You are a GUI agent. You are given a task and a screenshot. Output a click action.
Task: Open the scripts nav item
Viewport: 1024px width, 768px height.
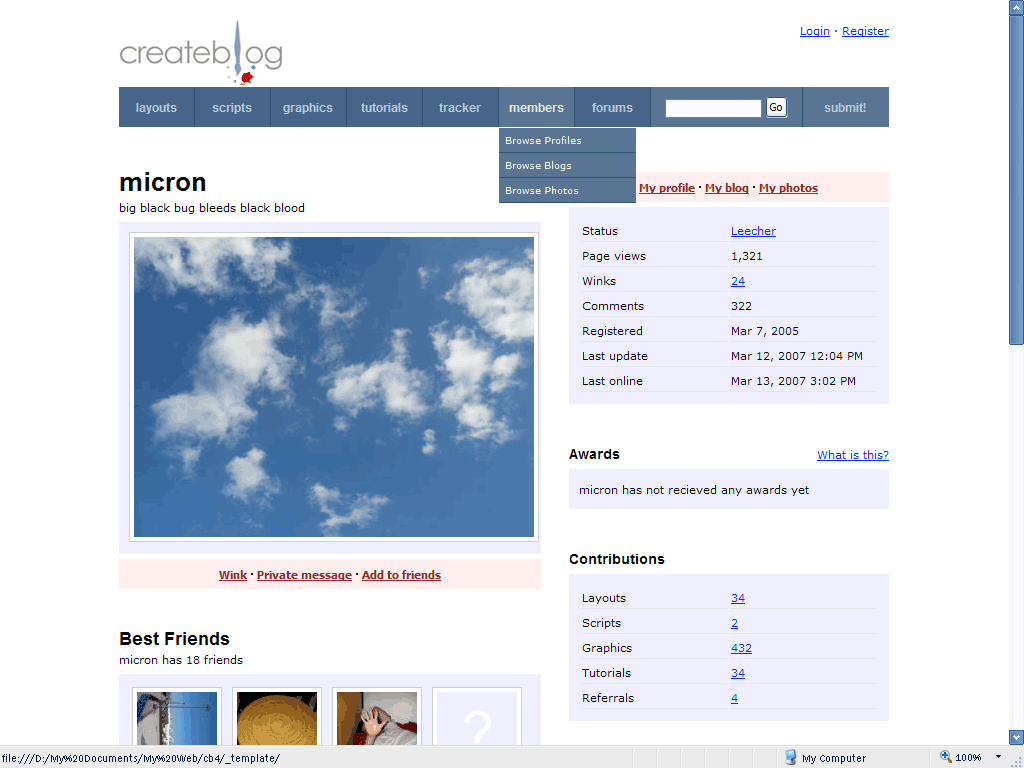(232, 108)
